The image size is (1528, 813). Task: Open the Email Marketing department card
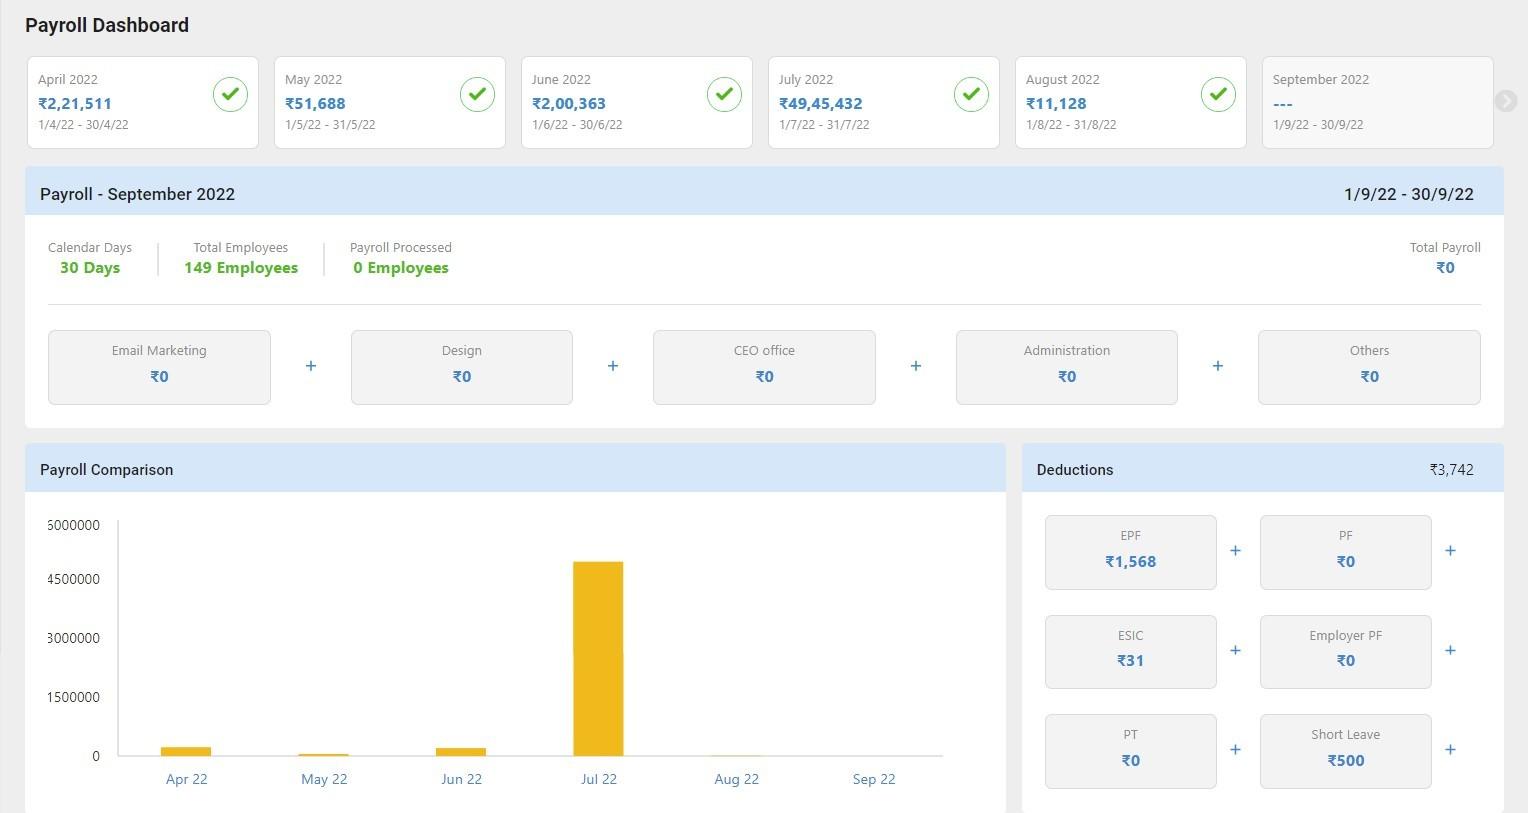click(x=159, y=367)
